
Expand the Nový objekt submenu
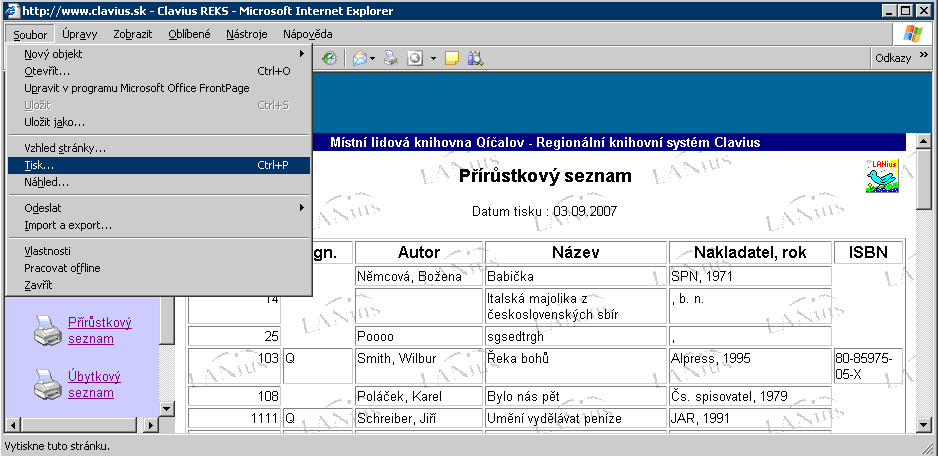point(159,54)
